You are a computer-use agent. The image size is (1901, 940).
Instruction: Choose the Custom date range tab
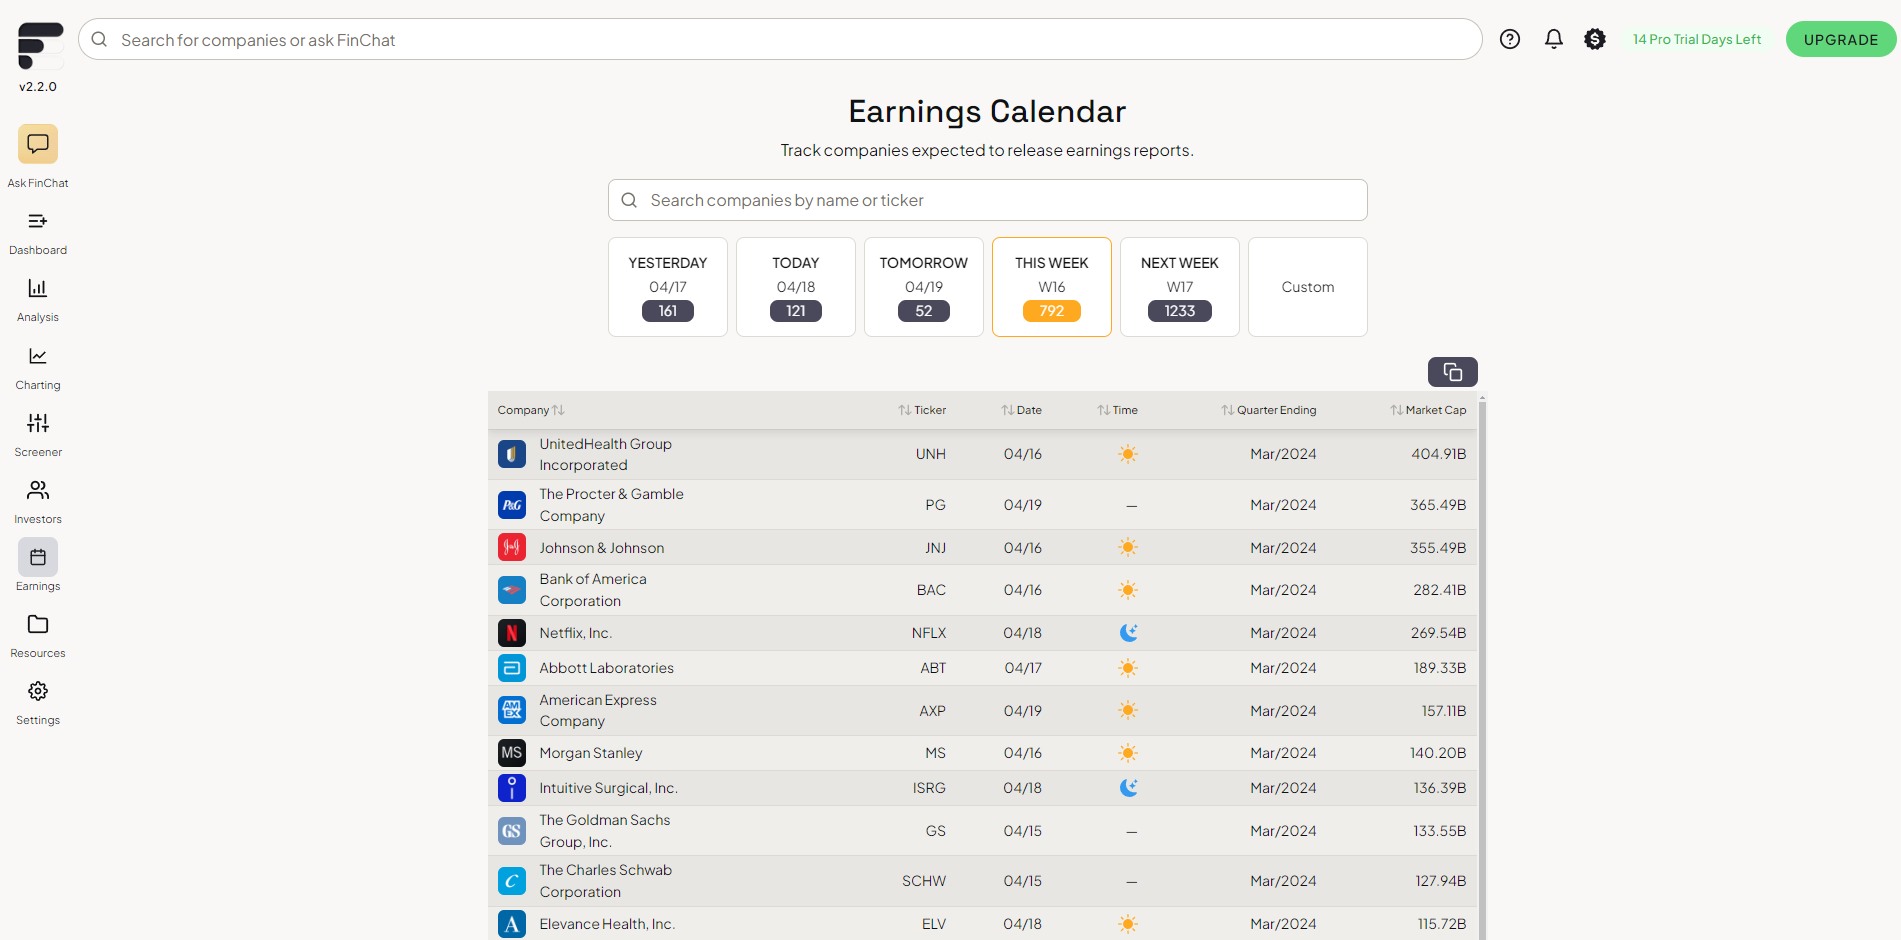pyautogui.click(x=1308, y=287)
